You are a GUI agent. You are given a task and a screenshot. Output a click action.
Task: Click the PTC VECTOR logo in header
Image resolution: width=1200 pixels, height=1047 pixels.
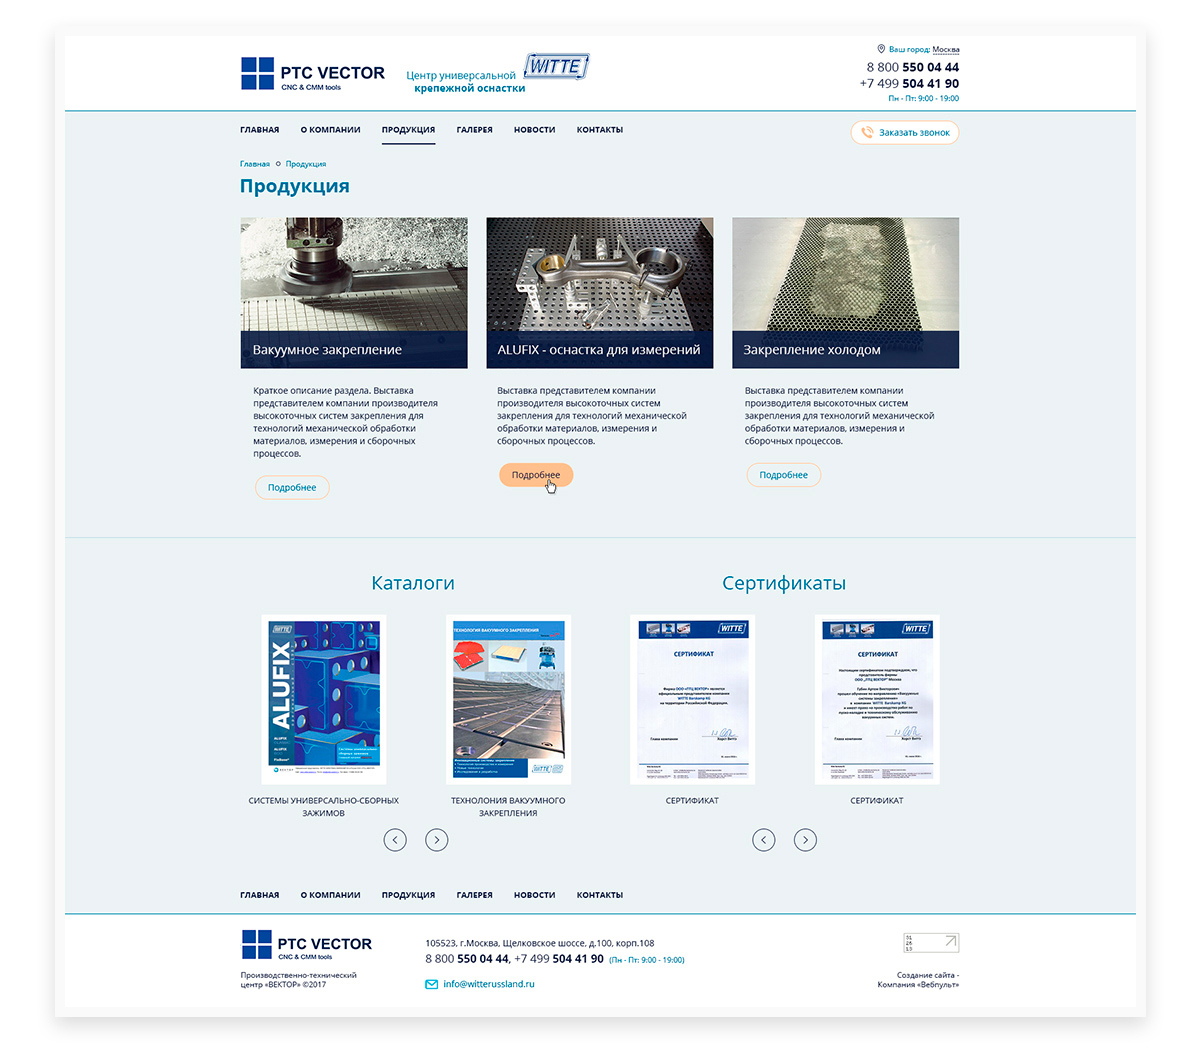click(313, 74)
